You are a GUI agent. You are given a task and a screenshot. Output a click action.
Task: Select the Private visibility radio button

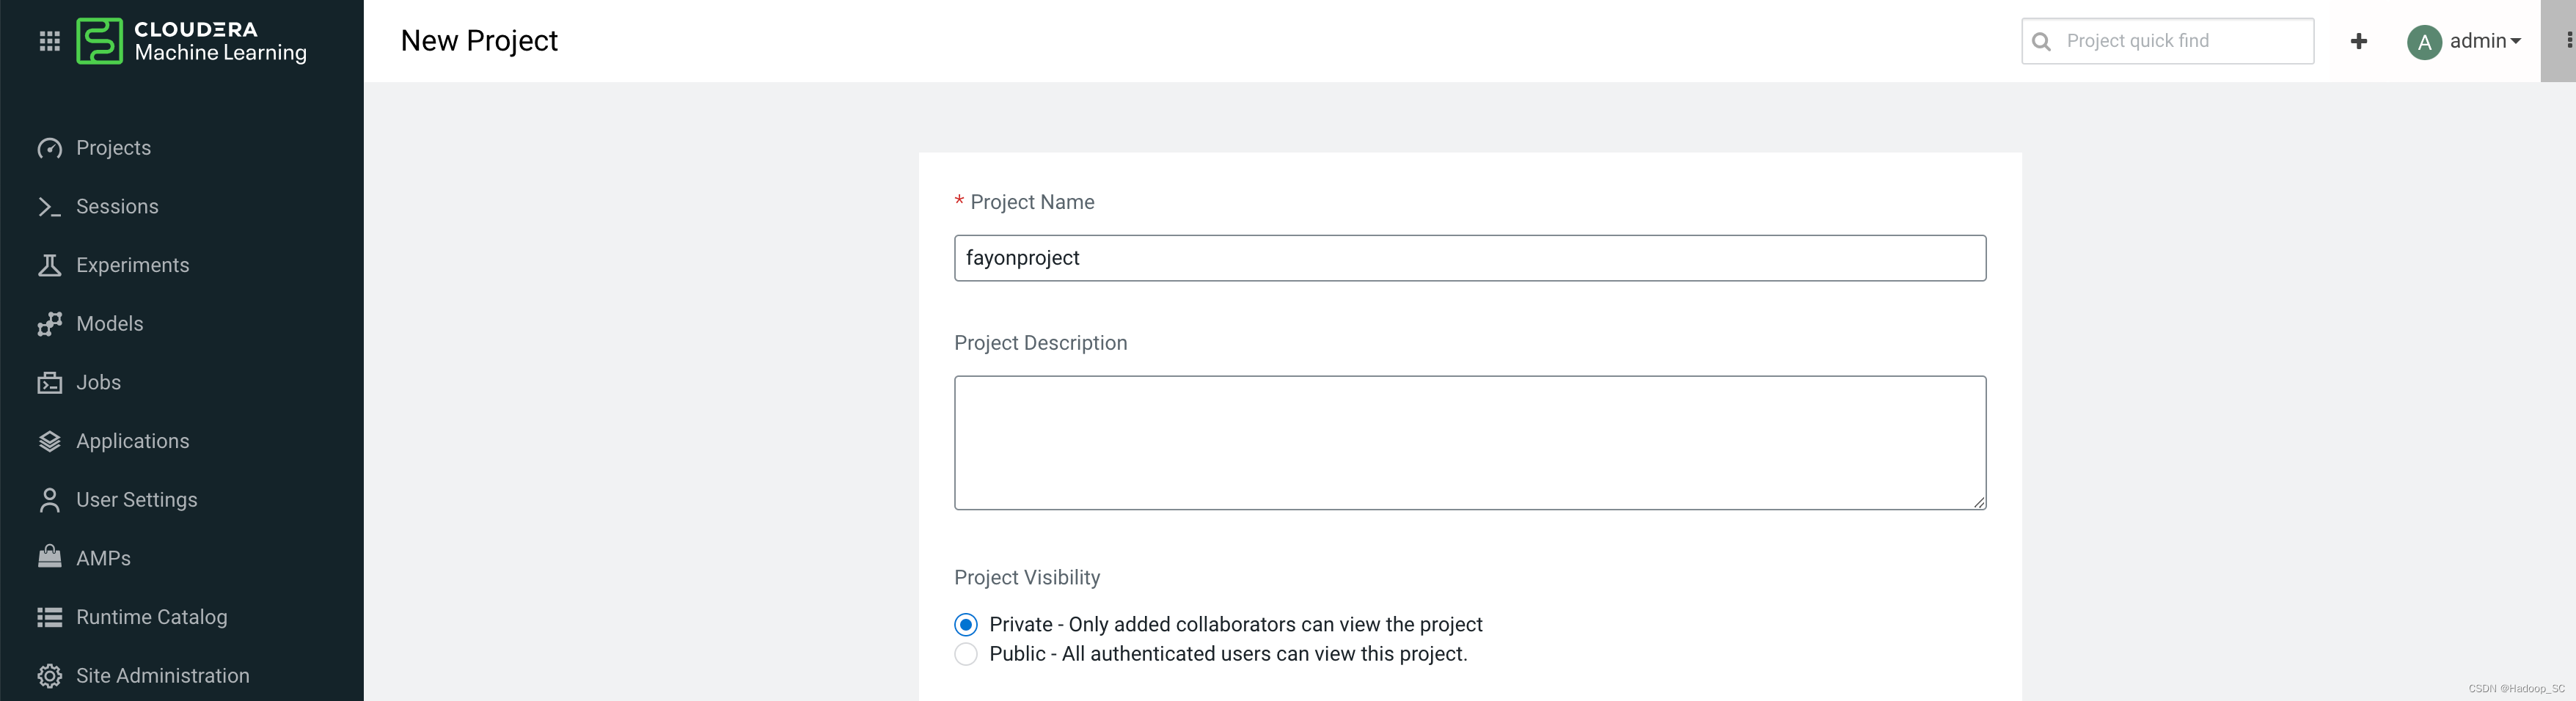(965, 625)
